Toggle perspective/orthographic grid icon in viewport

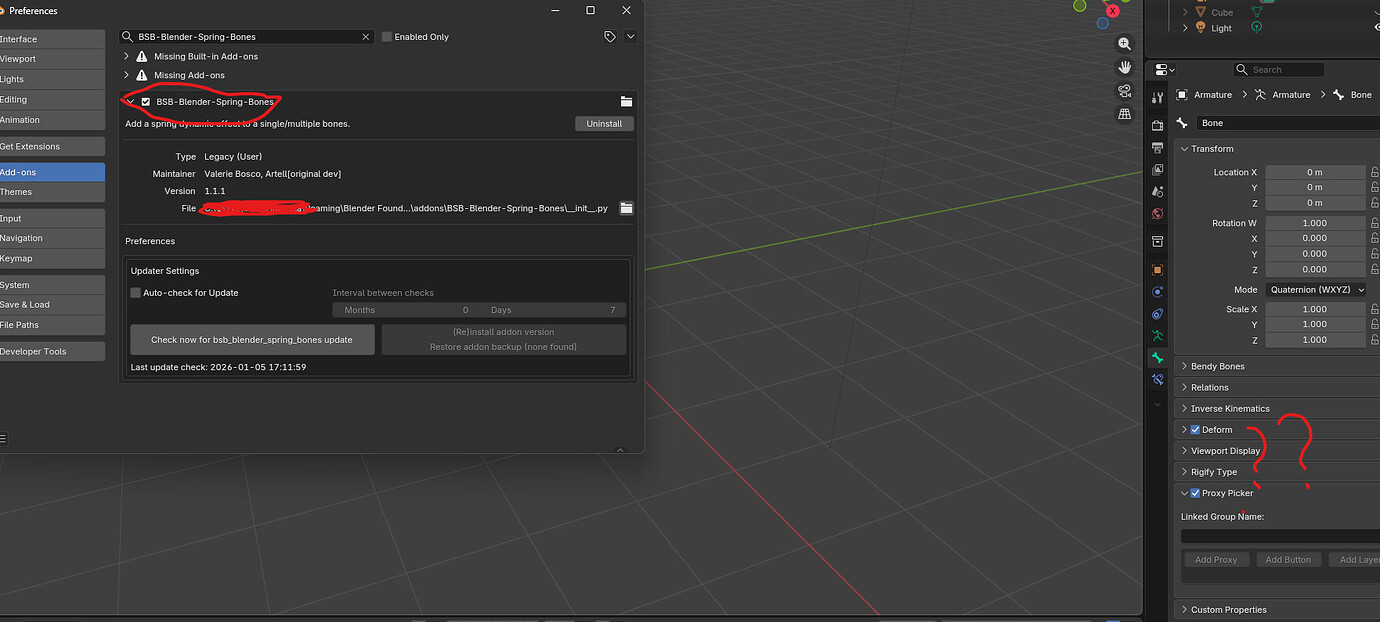click(1124, 114)
